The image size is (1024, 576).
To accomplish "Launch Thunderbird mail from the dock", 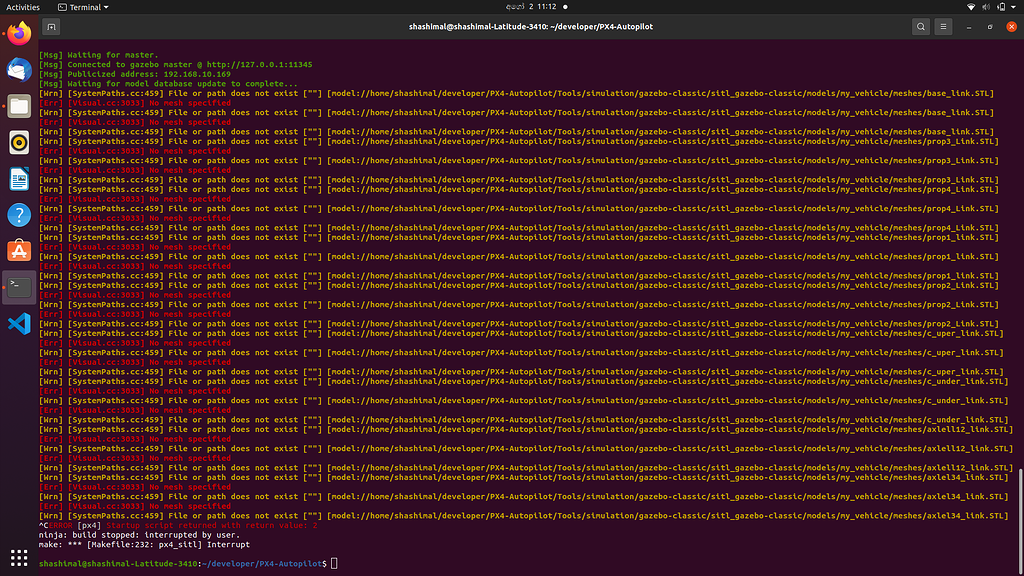I will (19, 70).
